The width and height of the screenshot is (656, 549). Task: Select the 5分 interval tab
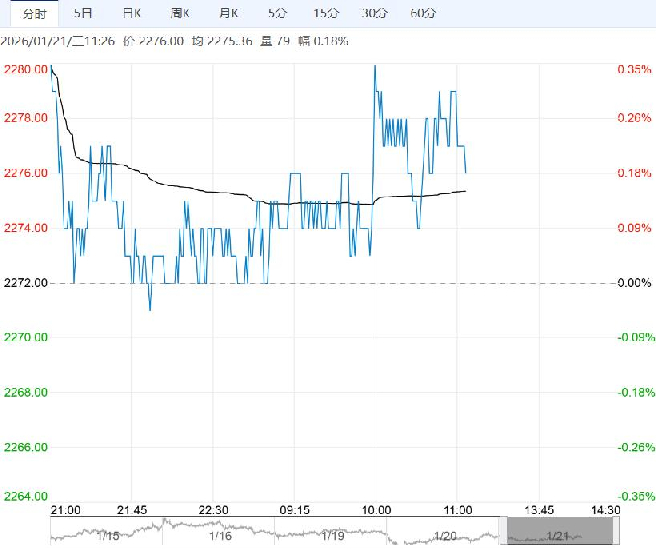coord(276,13)
